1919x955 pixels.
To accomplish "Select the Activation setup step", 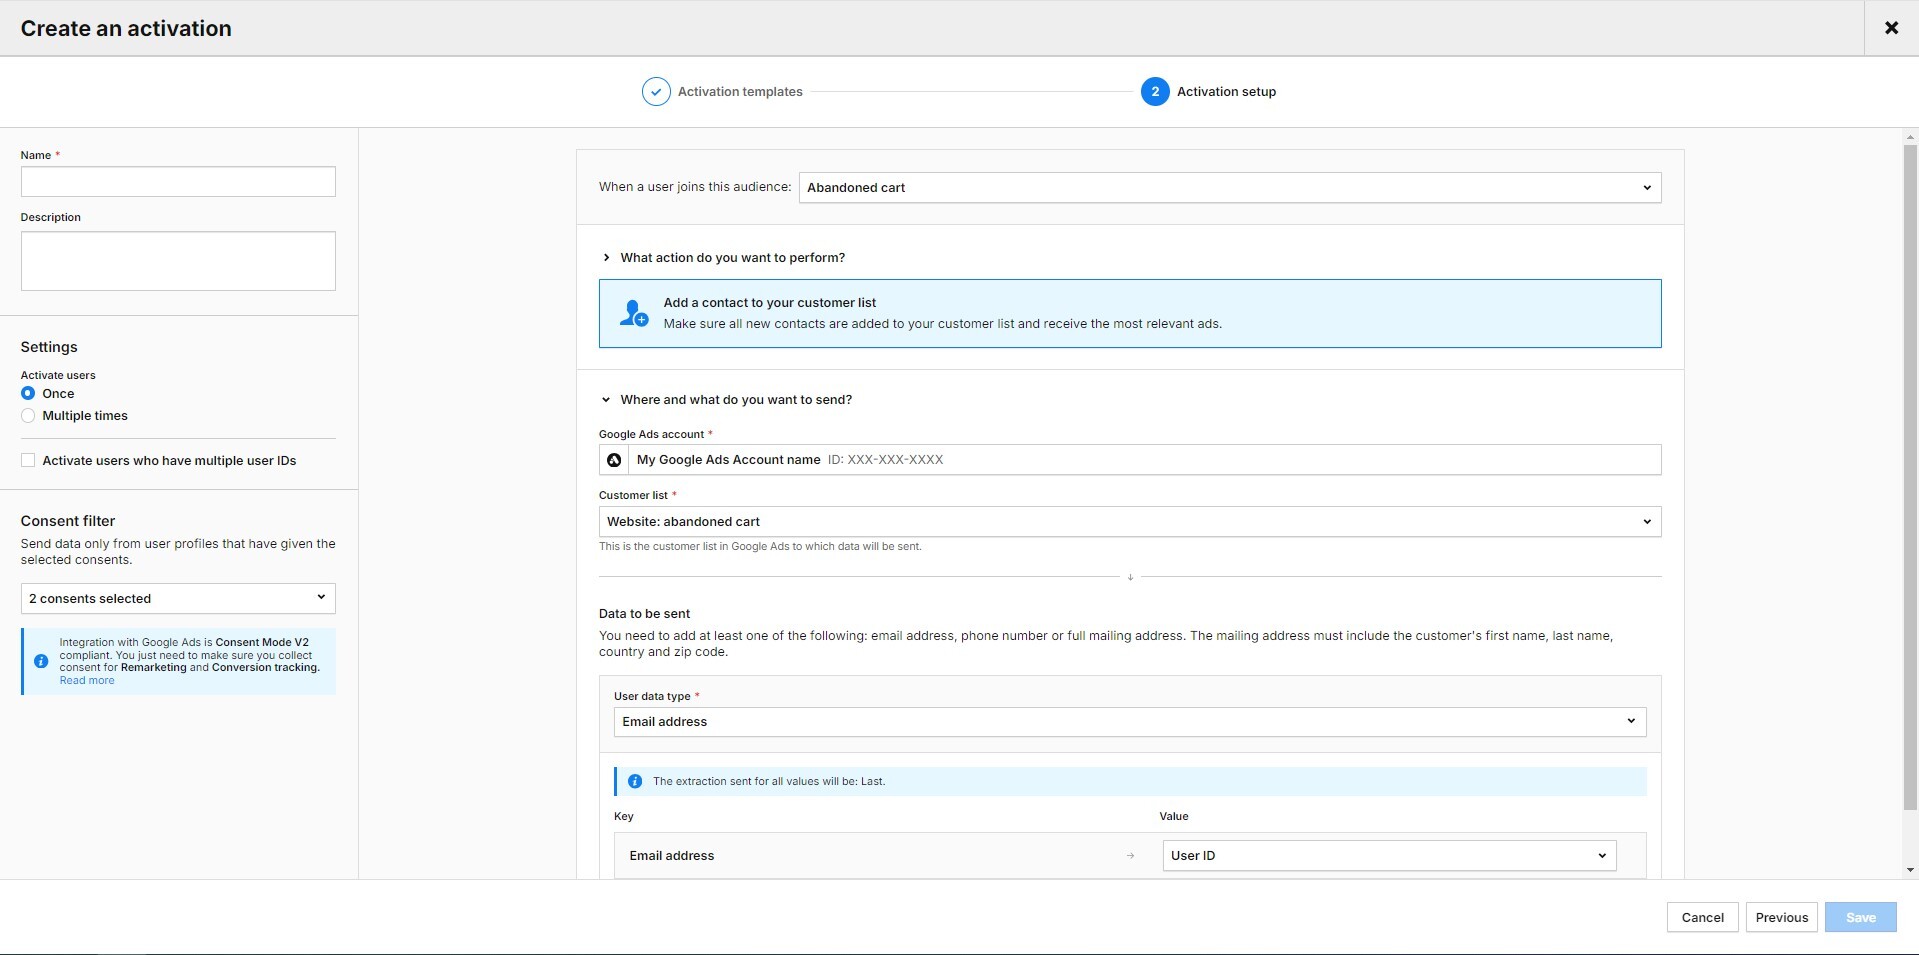I will tap(1225, 91).
